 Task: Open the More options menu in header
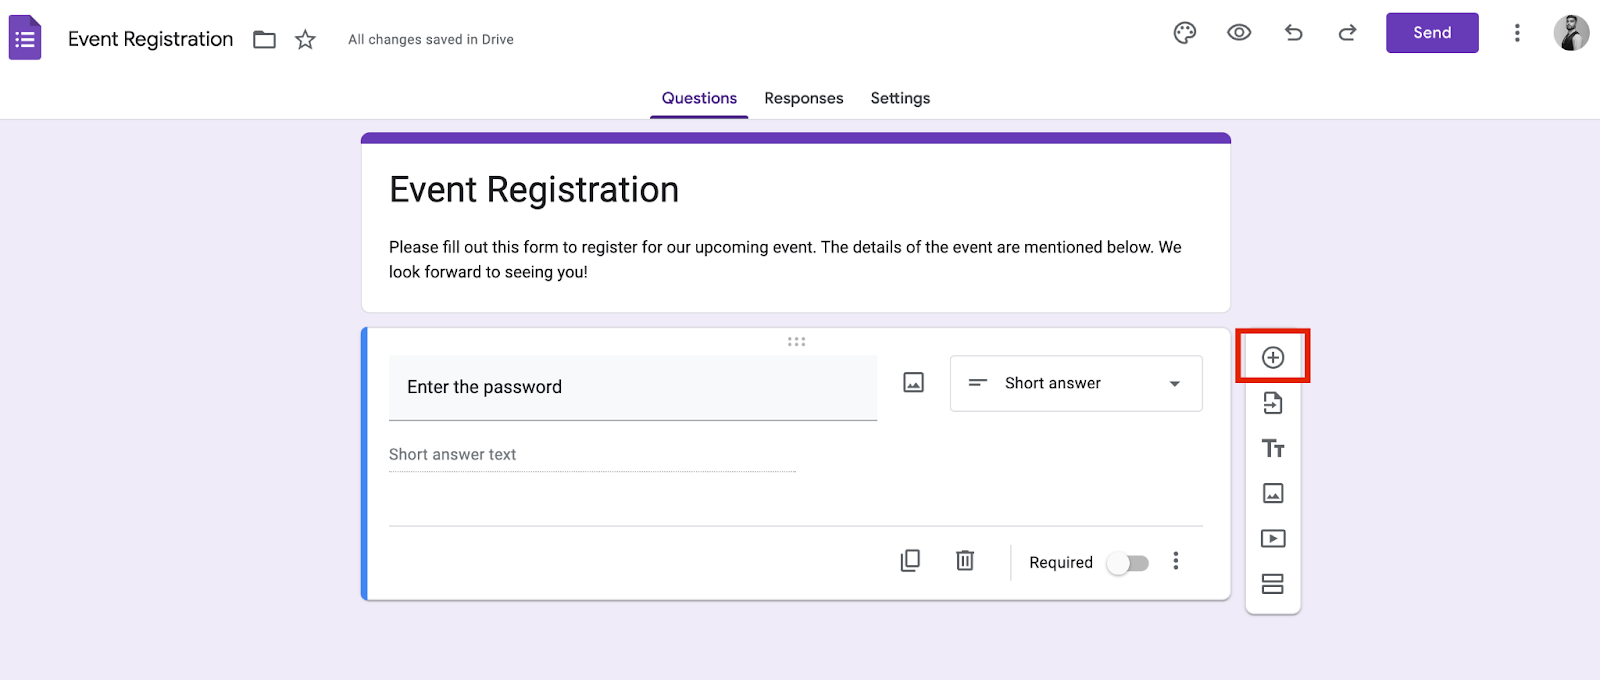(x=1517, y=33)
